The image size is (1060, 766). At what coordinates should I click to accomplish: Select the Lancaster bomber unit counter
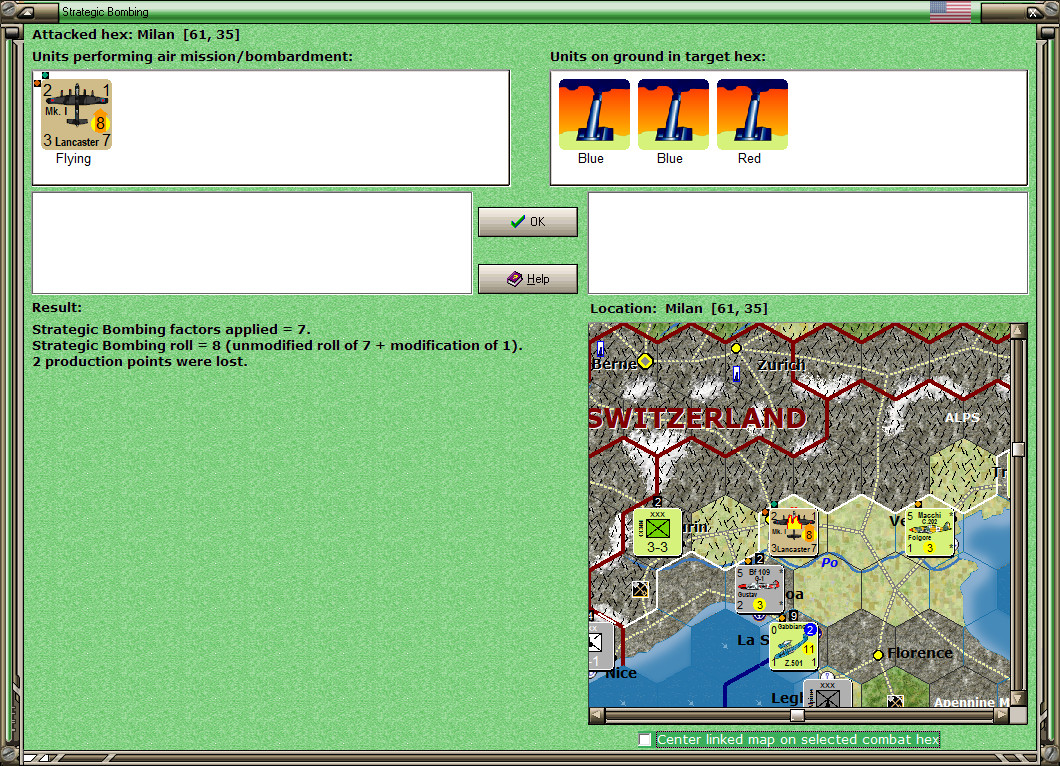tap(76, 114)
